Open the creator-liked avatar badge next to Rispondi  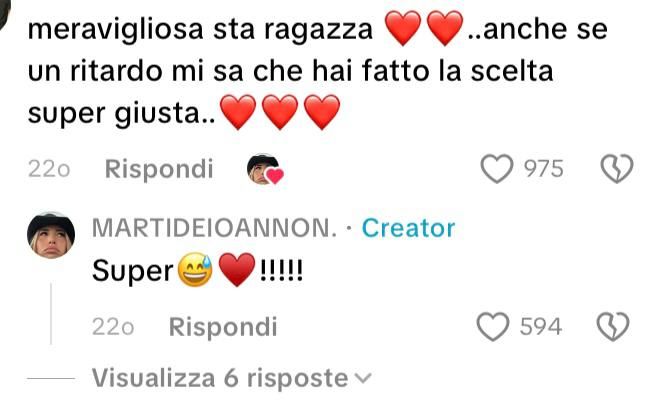(265, 170)
